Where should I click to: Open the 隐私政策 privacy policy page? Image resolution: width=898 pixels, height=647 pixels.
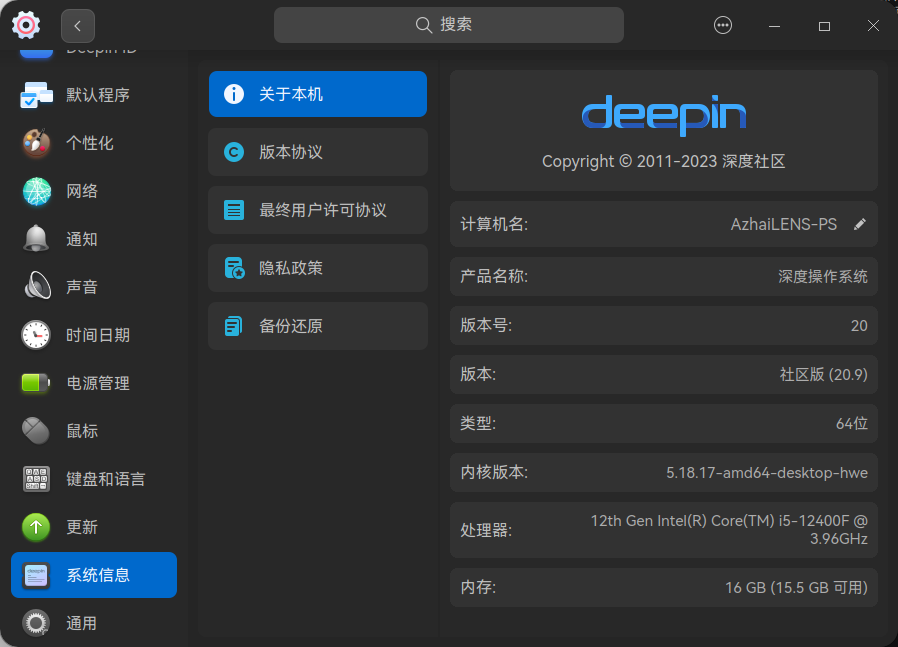(x=317, y=268)
